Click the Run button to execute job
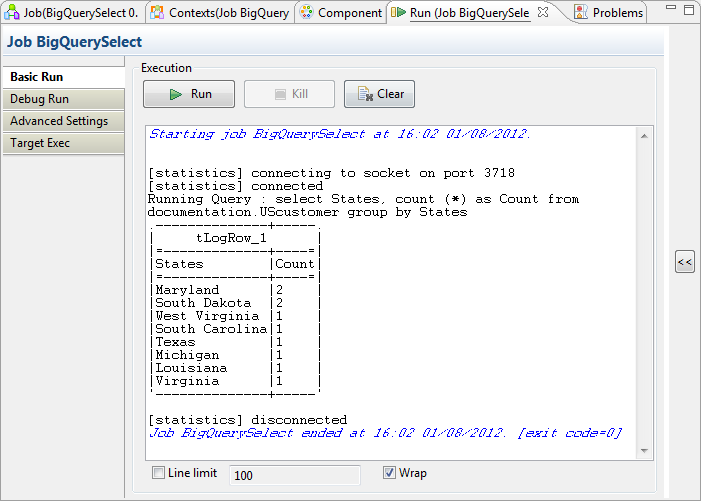 coord(189,94)
